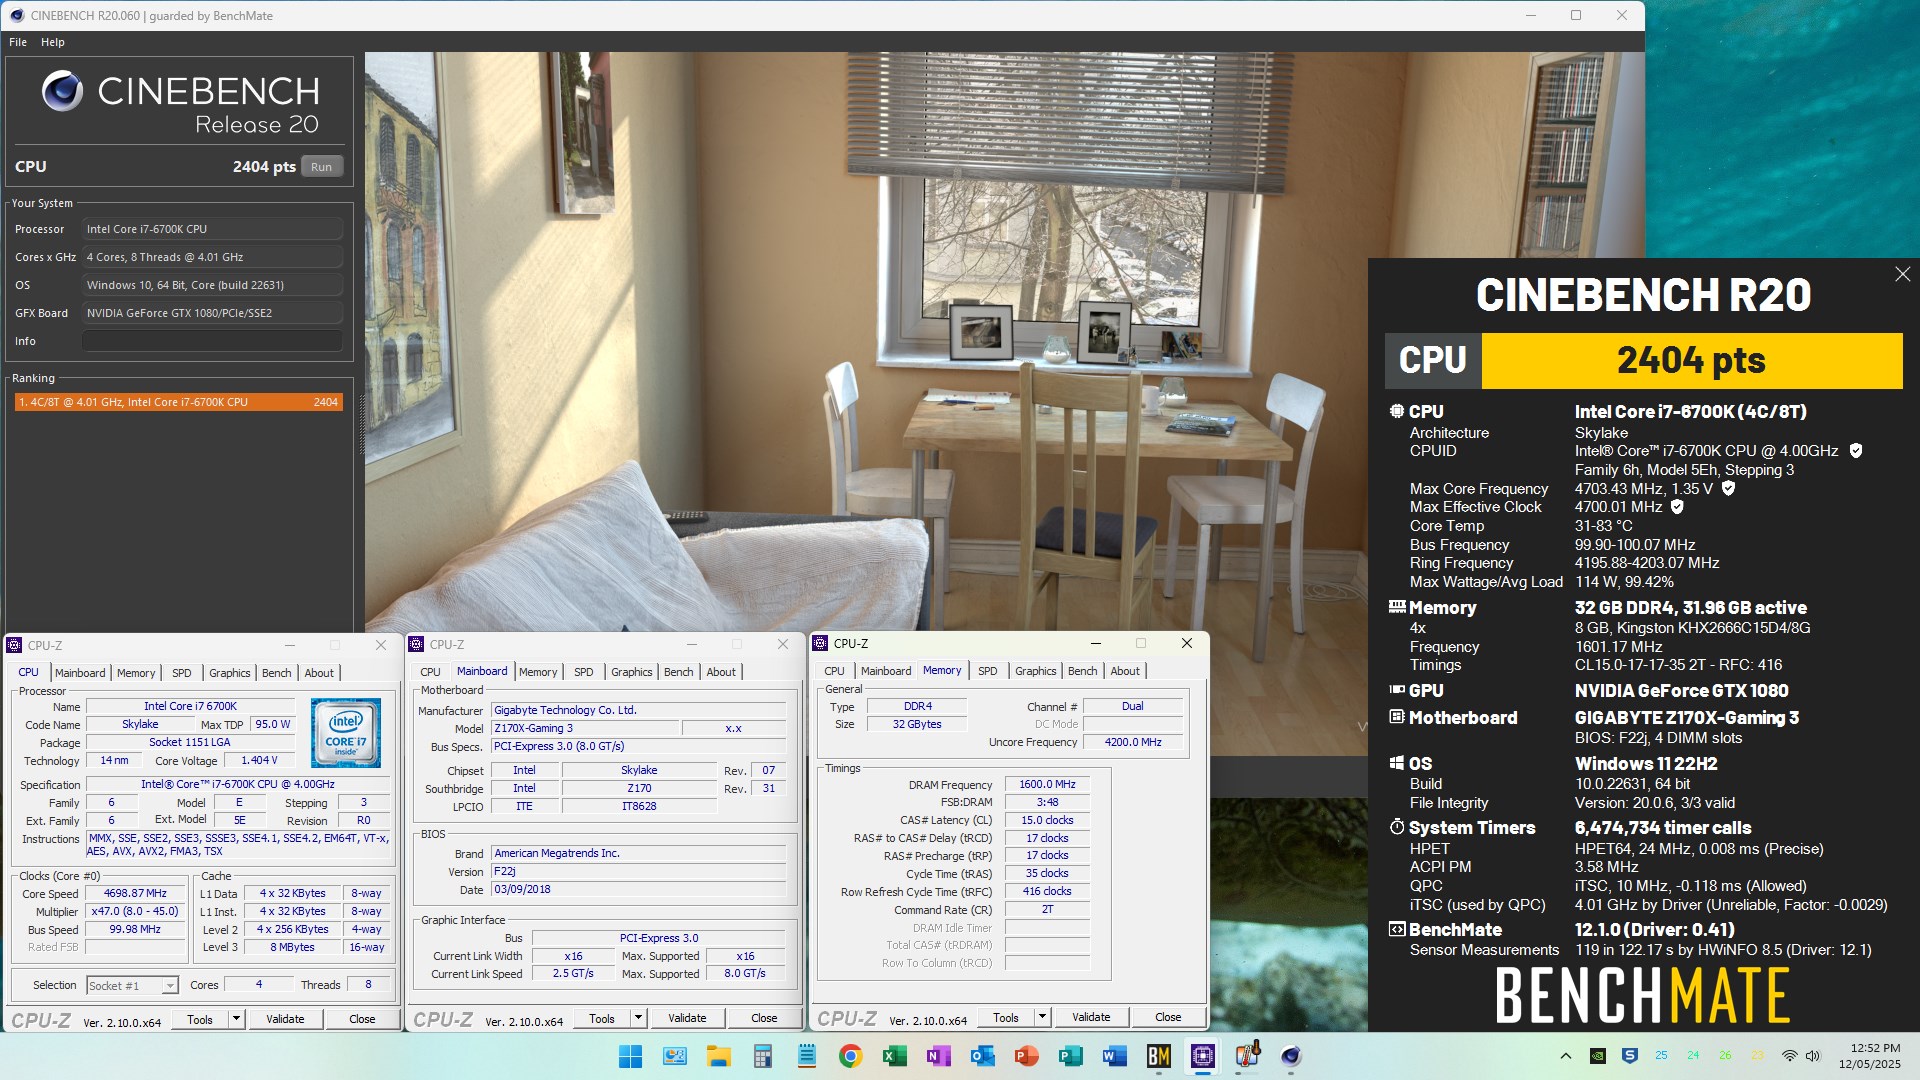1920x1080 pixels.
Task: Click the DRAM Frequency value 1600.0 MHz
Action: [x=1047, y=785]
